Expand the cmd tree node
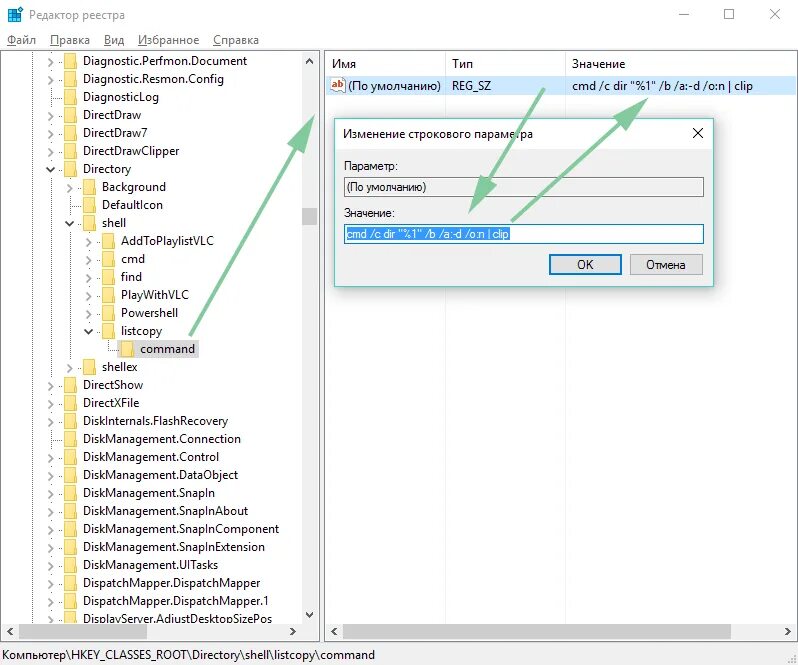The height and width of the screenshot is (665, 798). (x=88, y=260)
